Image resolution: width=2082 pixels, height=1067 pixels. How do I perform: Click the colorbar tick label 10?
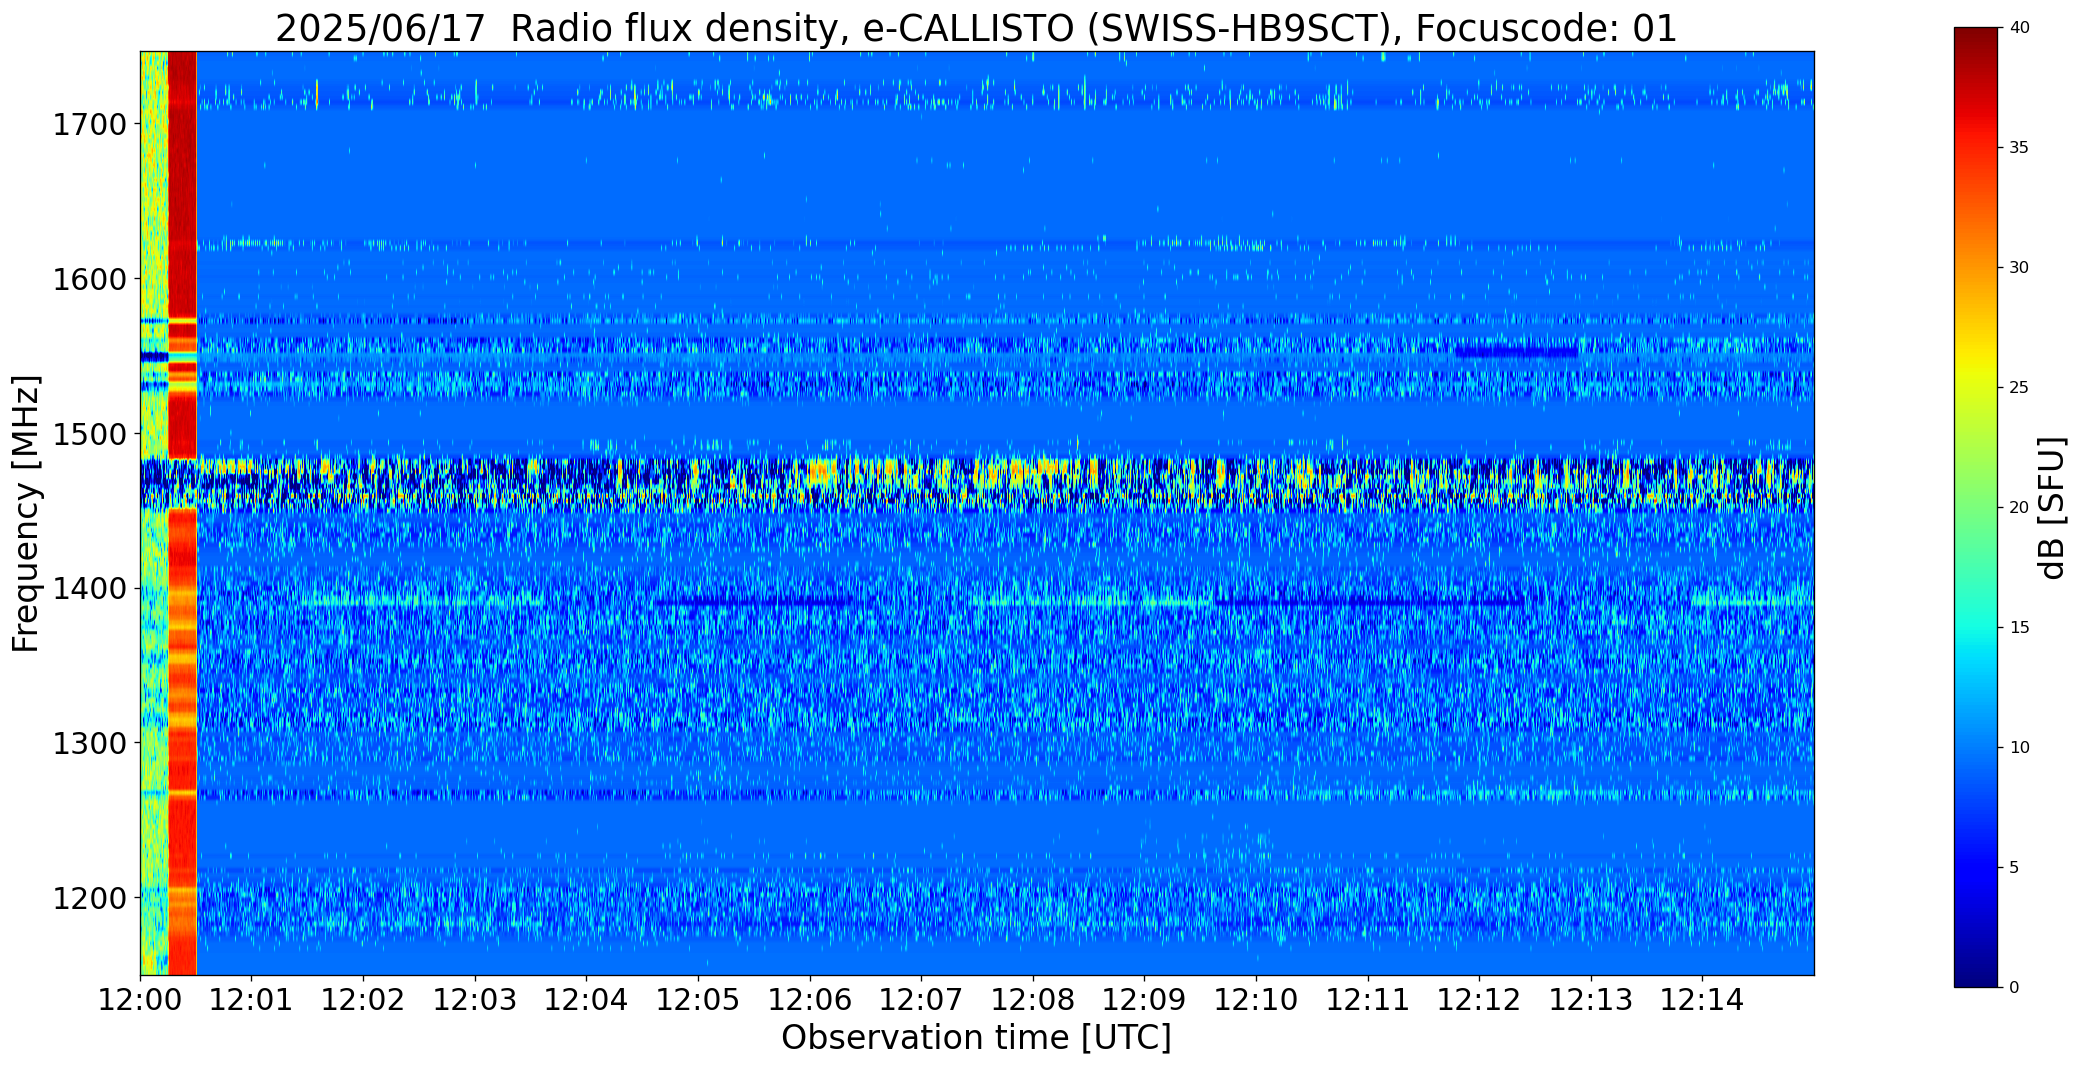[x=2019, y=748]
